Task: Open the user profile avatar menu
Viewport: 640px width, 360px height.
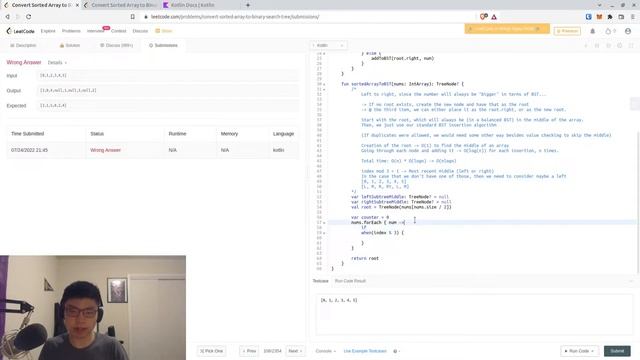Action: (x=628, y=31)
